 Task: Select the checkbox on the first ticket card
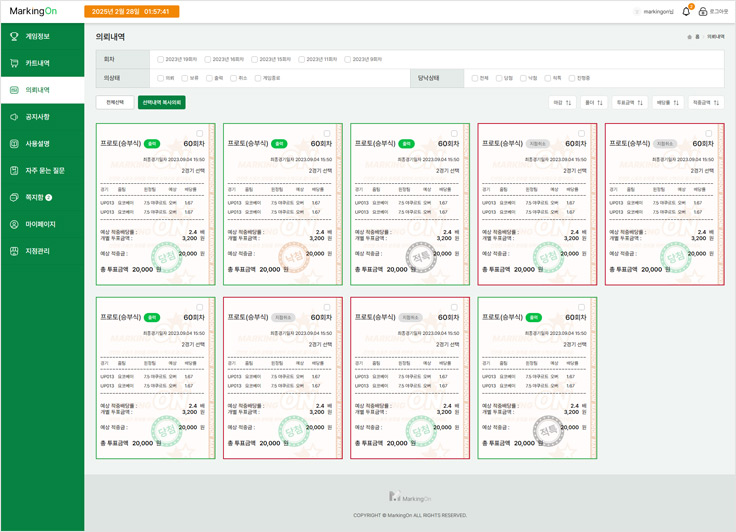[200, 133]
